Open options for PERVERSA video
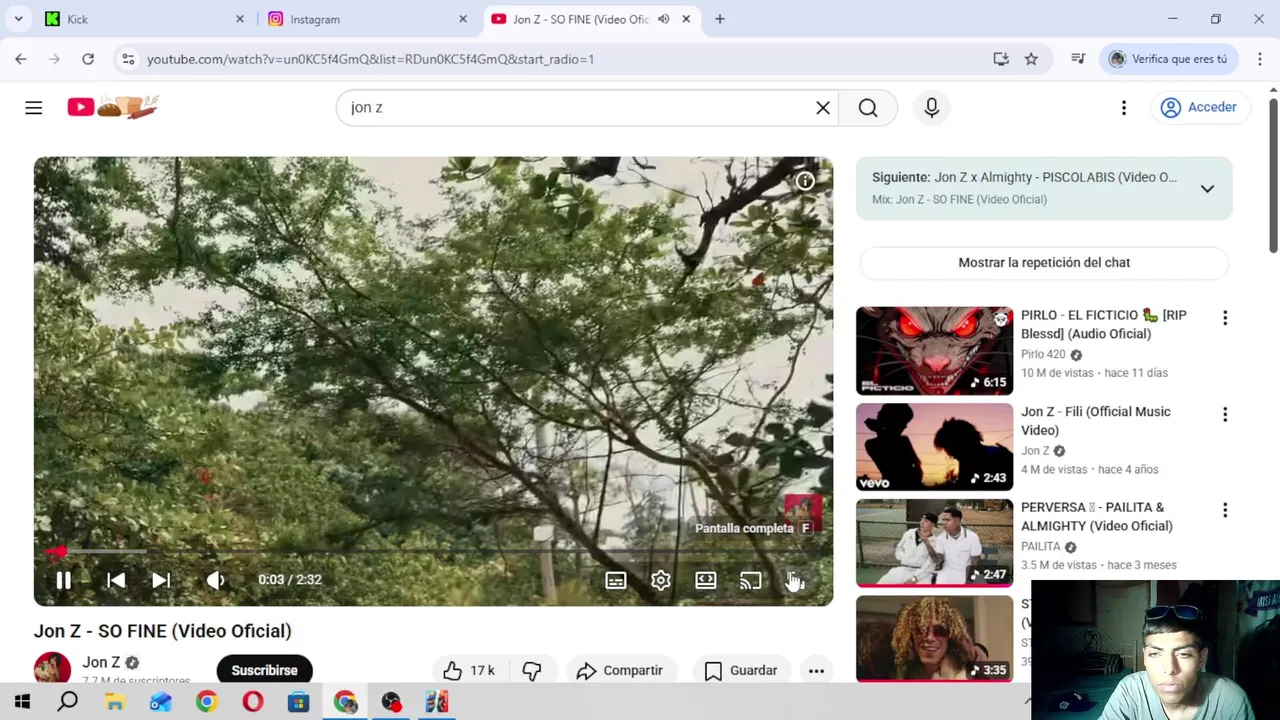1280x720 pixels. tap(1225, 510)
